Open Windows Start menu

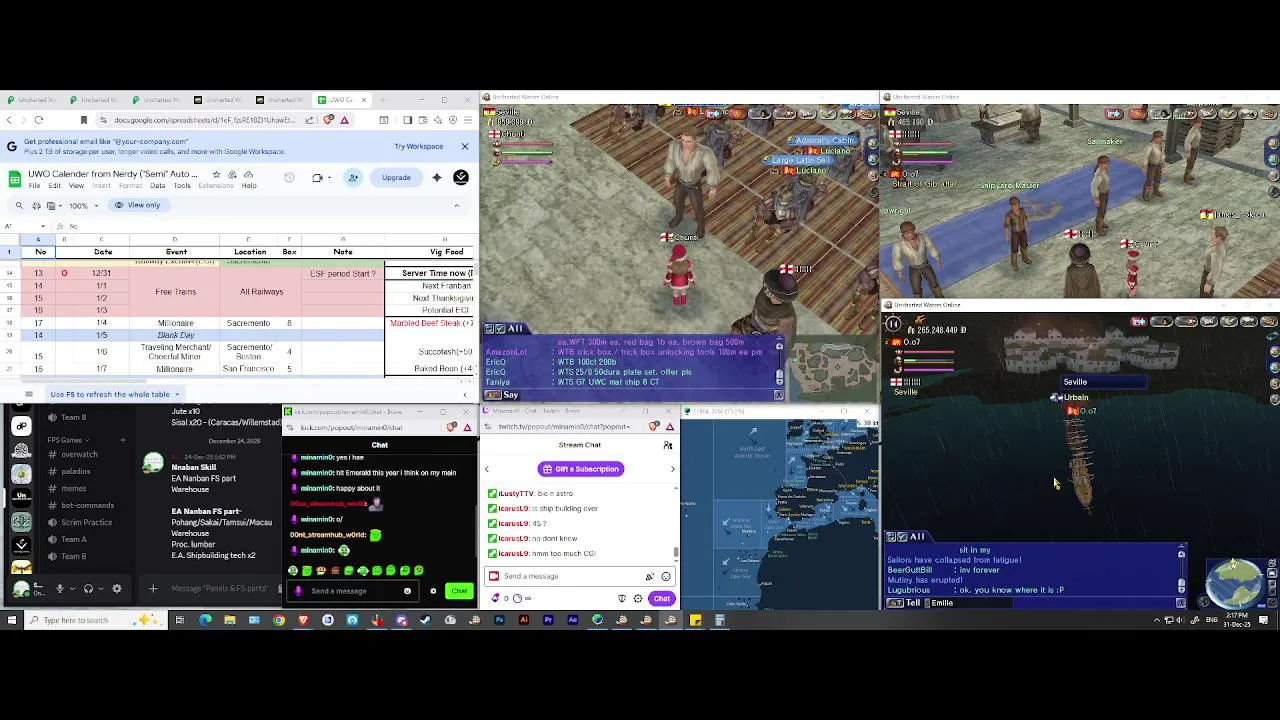(x=12, y=620)
